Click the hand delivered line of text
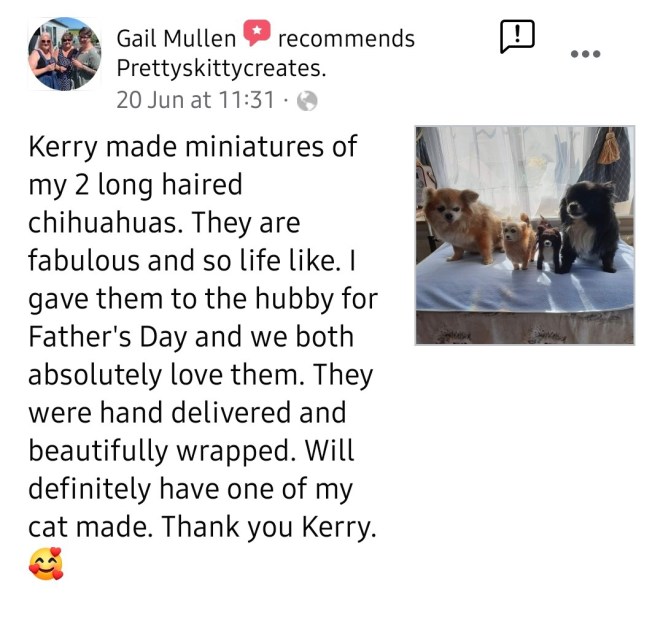 point(187,412)
